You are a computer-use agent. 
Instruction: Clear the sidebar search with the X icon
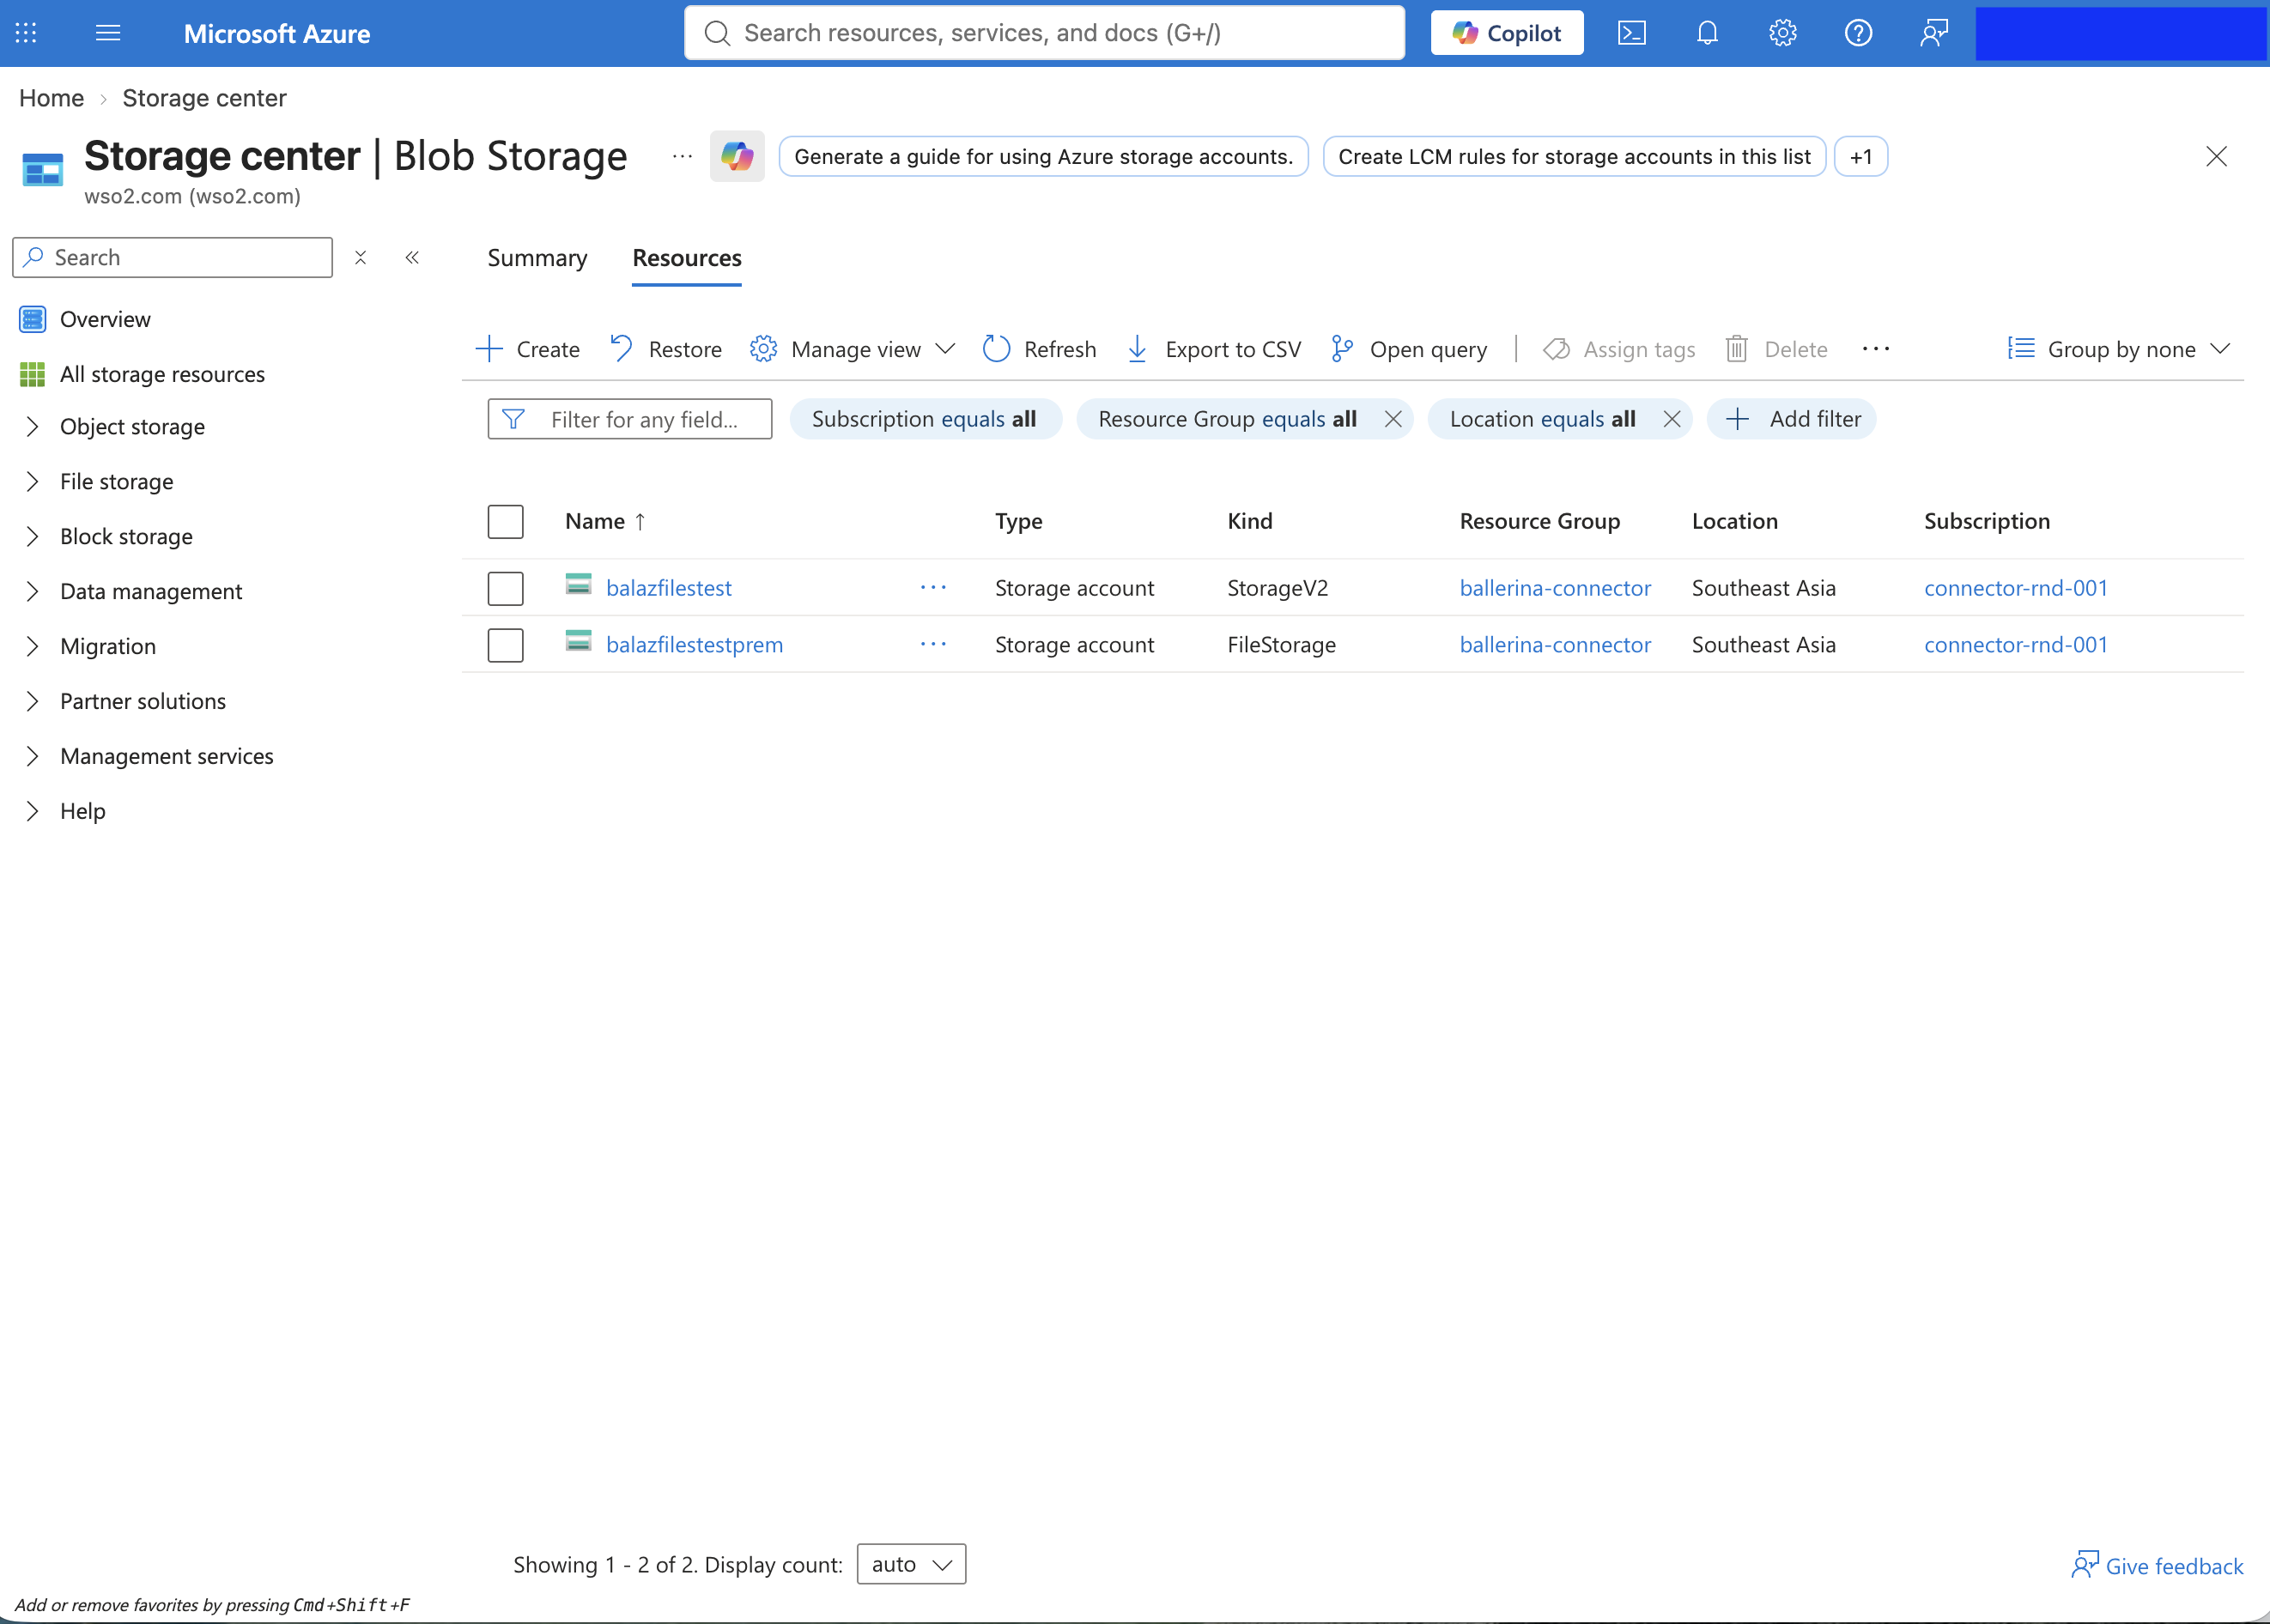tap(361, 258)
